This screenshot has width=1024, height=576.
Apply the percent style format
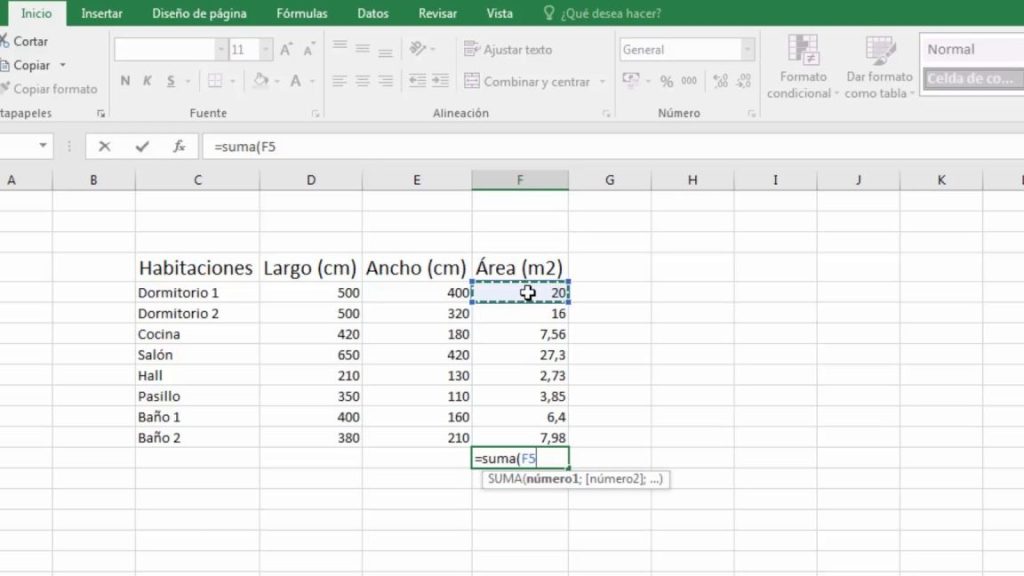666,82
